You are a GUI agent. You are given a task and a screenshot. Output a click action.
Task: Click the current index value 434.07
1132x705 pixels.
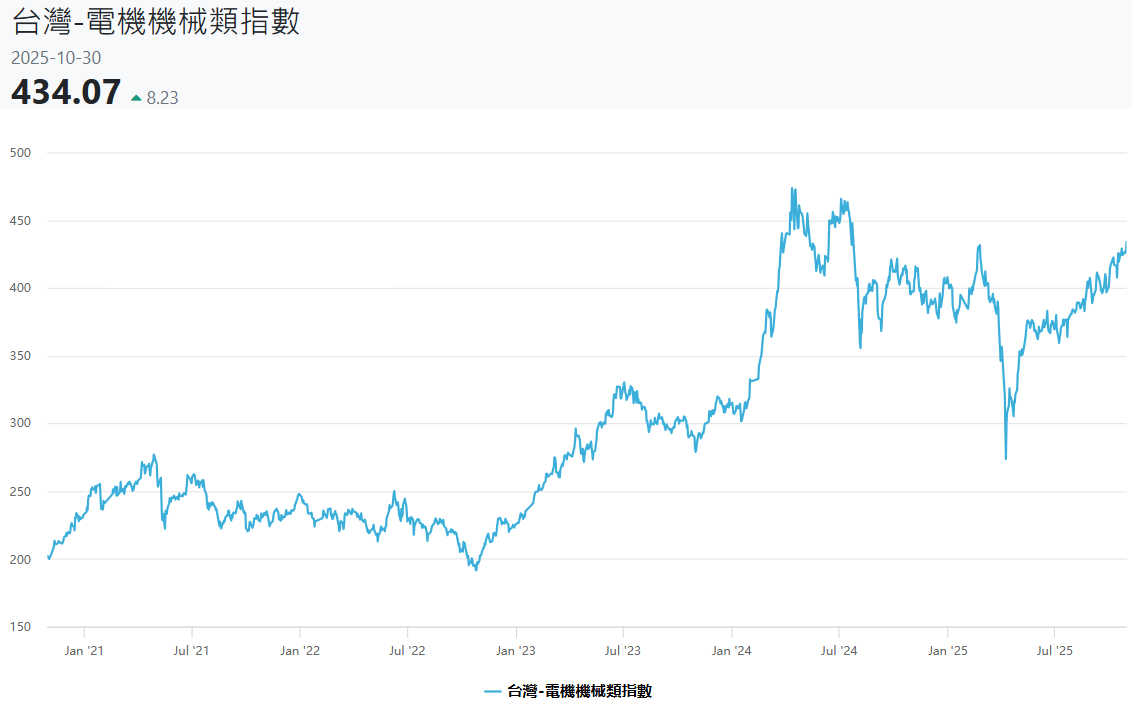[x=66, y=93]
